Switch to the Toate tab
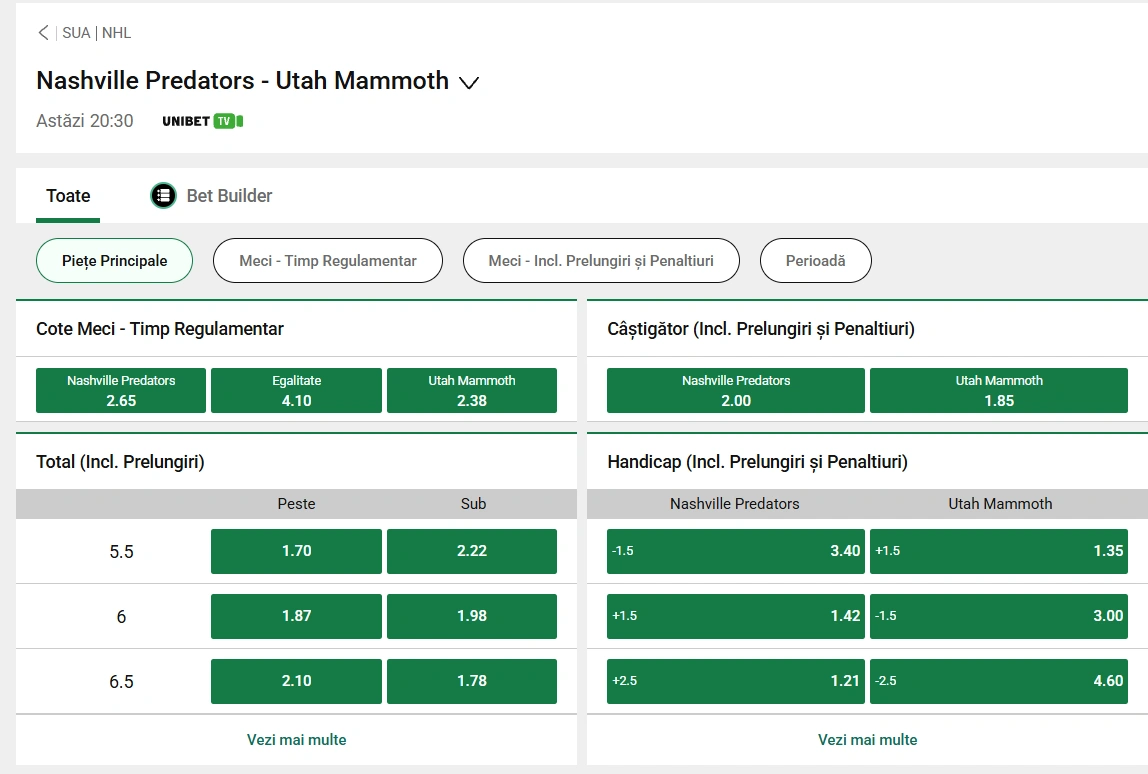The height and width of the screenshot is (774, 1148). tap(68, 196)
